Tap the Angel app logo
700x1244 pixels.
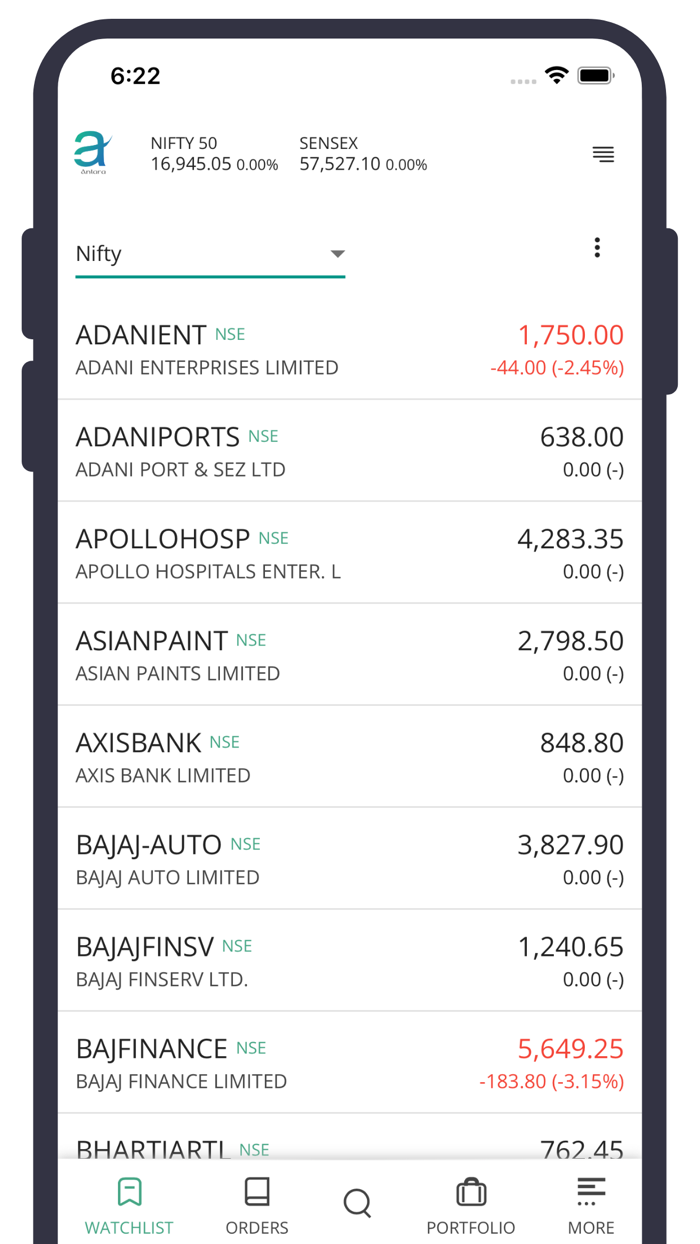pos(91,152)
